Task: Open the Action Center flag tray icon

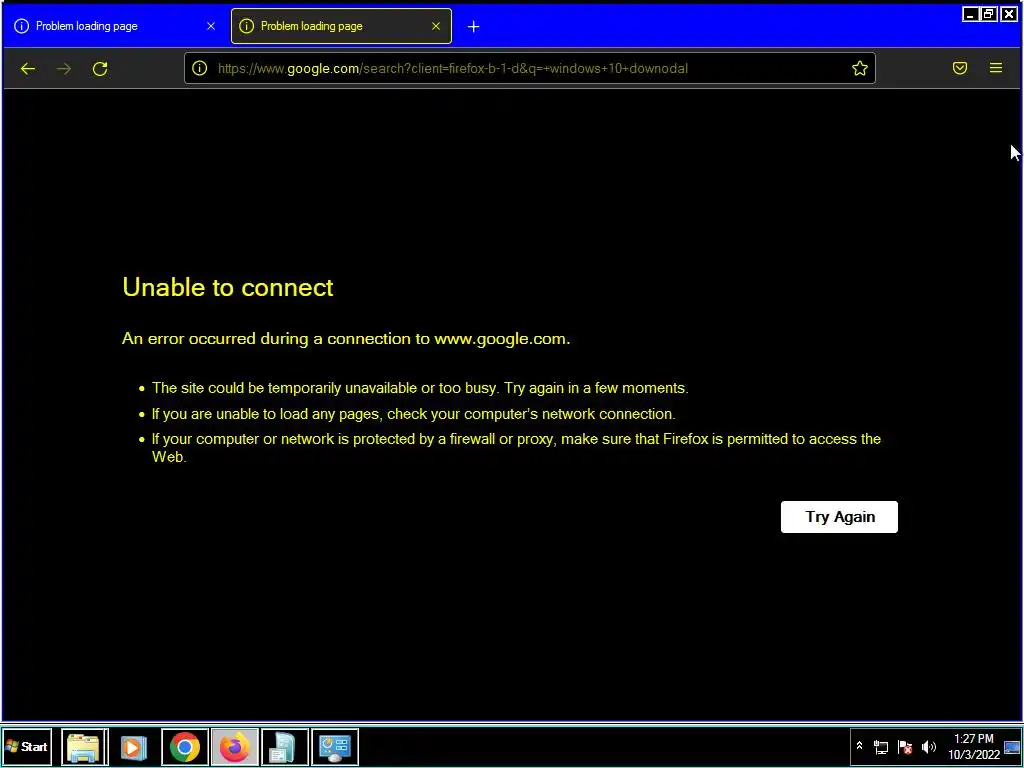Action: pyautogui.click(x=904, y=747)
